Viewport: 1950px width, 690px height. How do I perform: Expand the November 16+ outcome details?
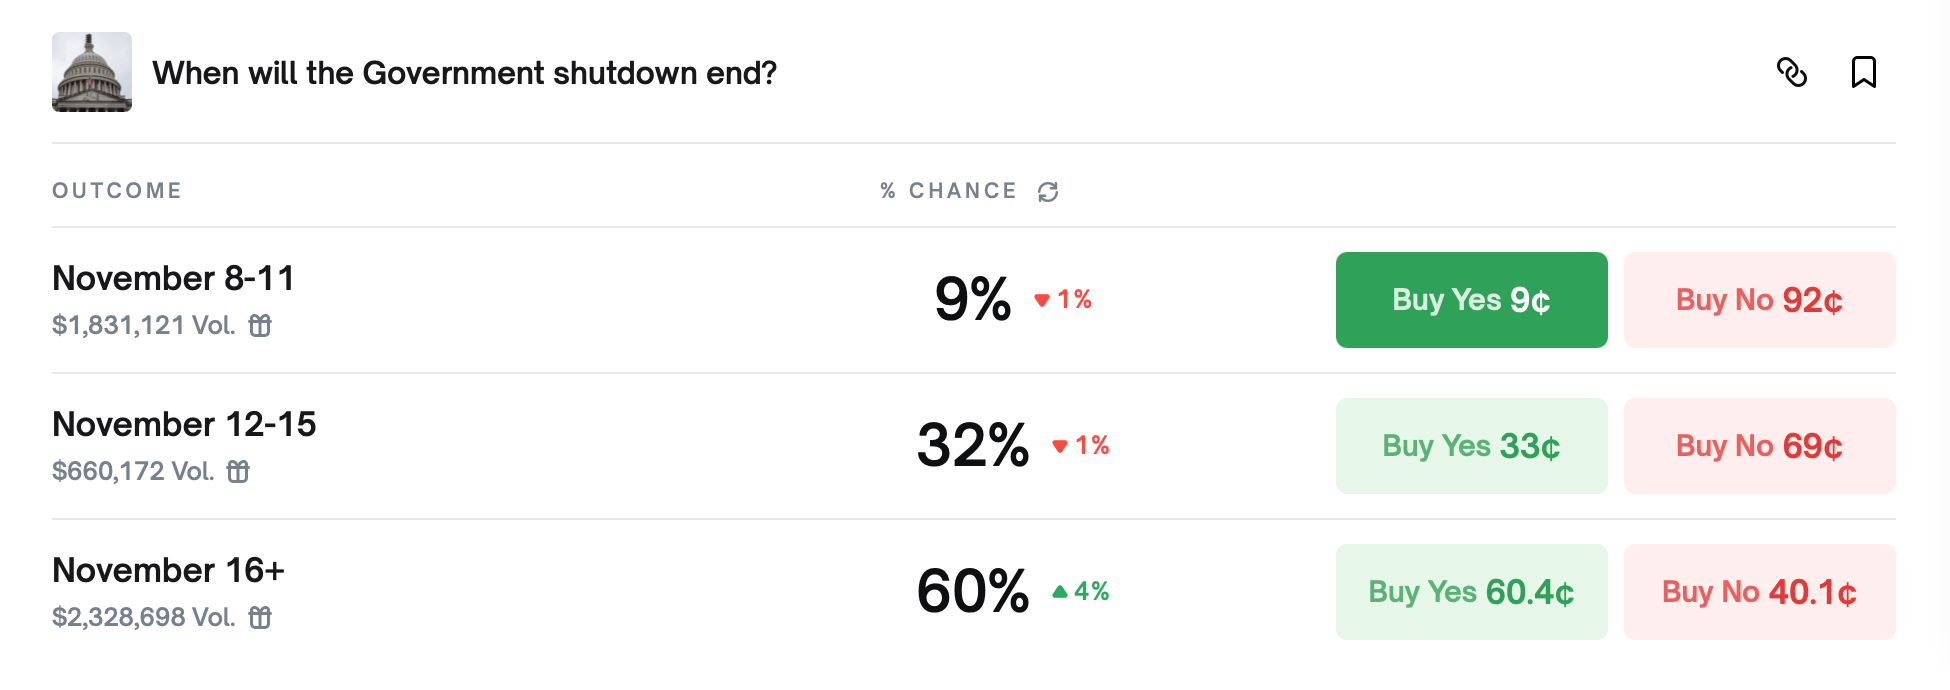pos(168,570)
